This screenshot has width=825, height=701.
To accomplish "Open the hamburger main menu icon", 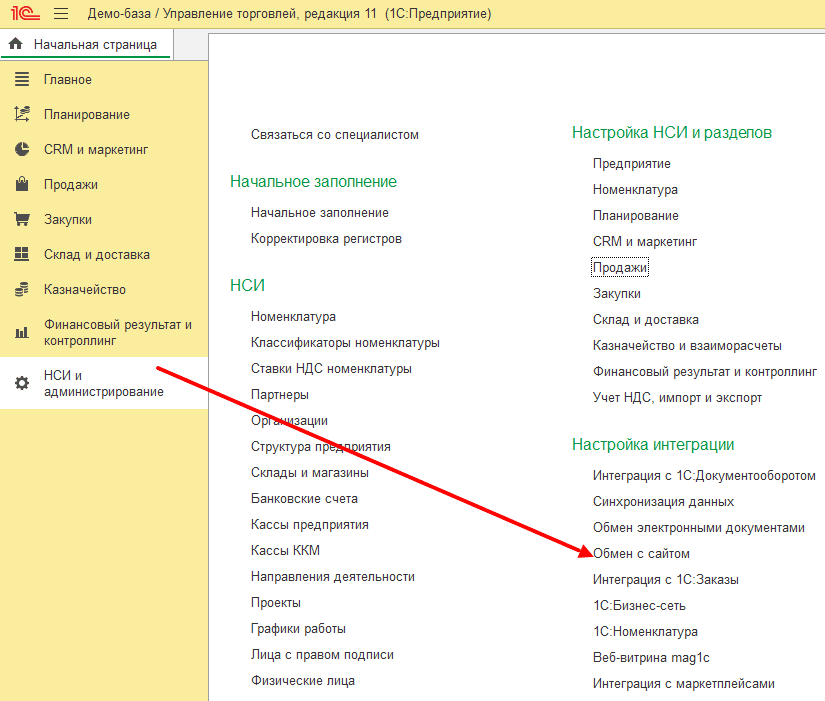I will (x=61, y=13).
